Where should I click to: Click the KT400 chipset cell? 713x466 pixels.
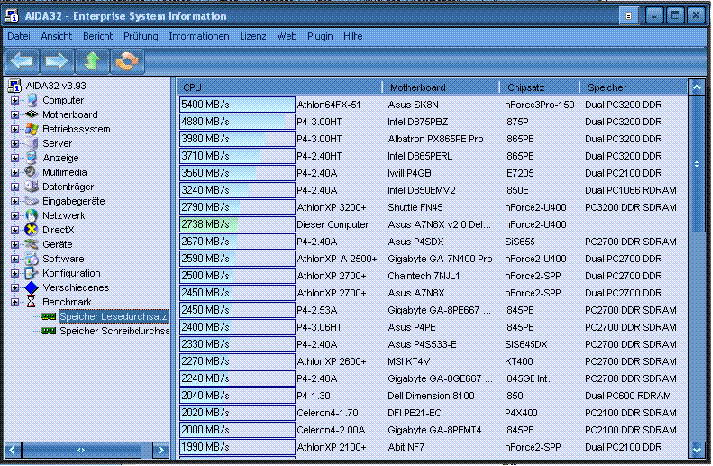[520, 361]
